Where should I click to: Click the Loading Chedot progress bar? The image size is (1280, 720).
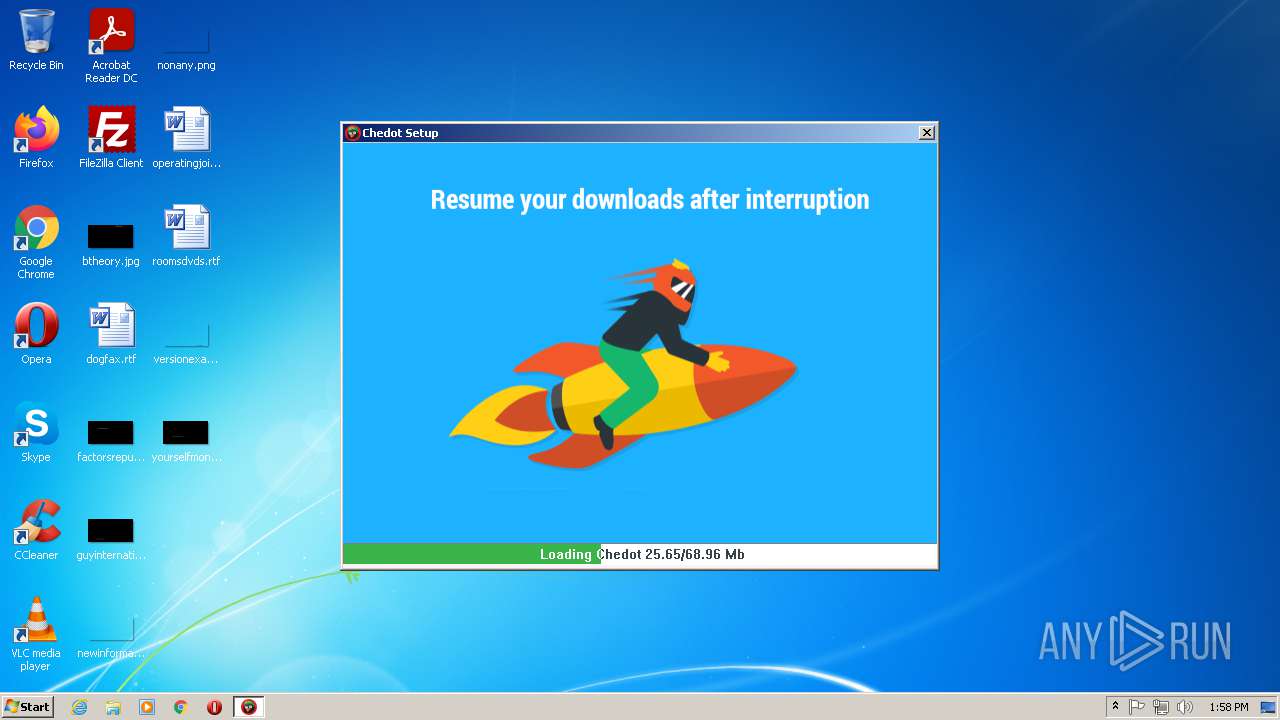(640, 554)
